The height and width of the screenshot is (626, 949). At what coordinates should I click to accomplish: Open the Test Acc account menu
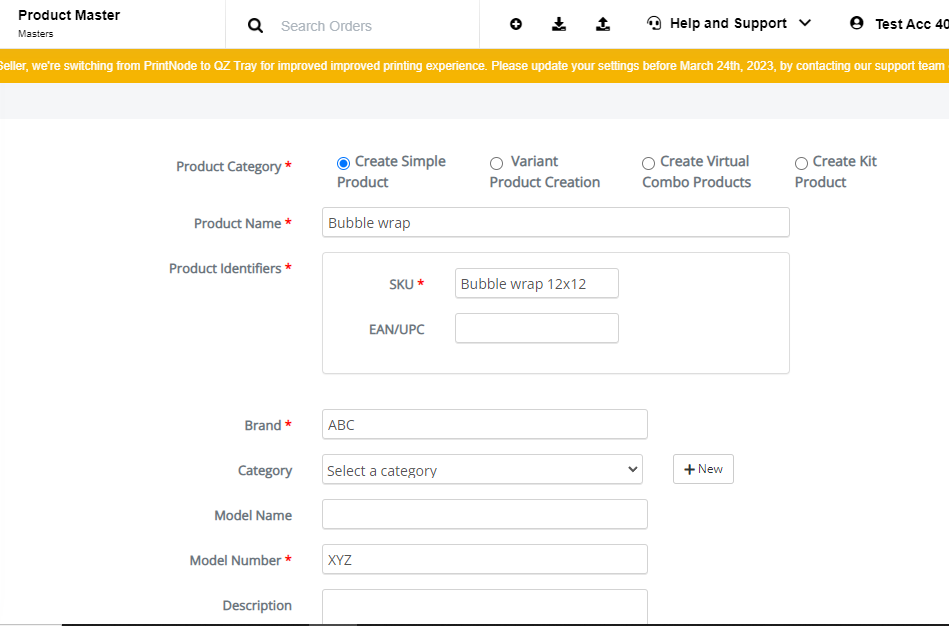pos(911,24)
